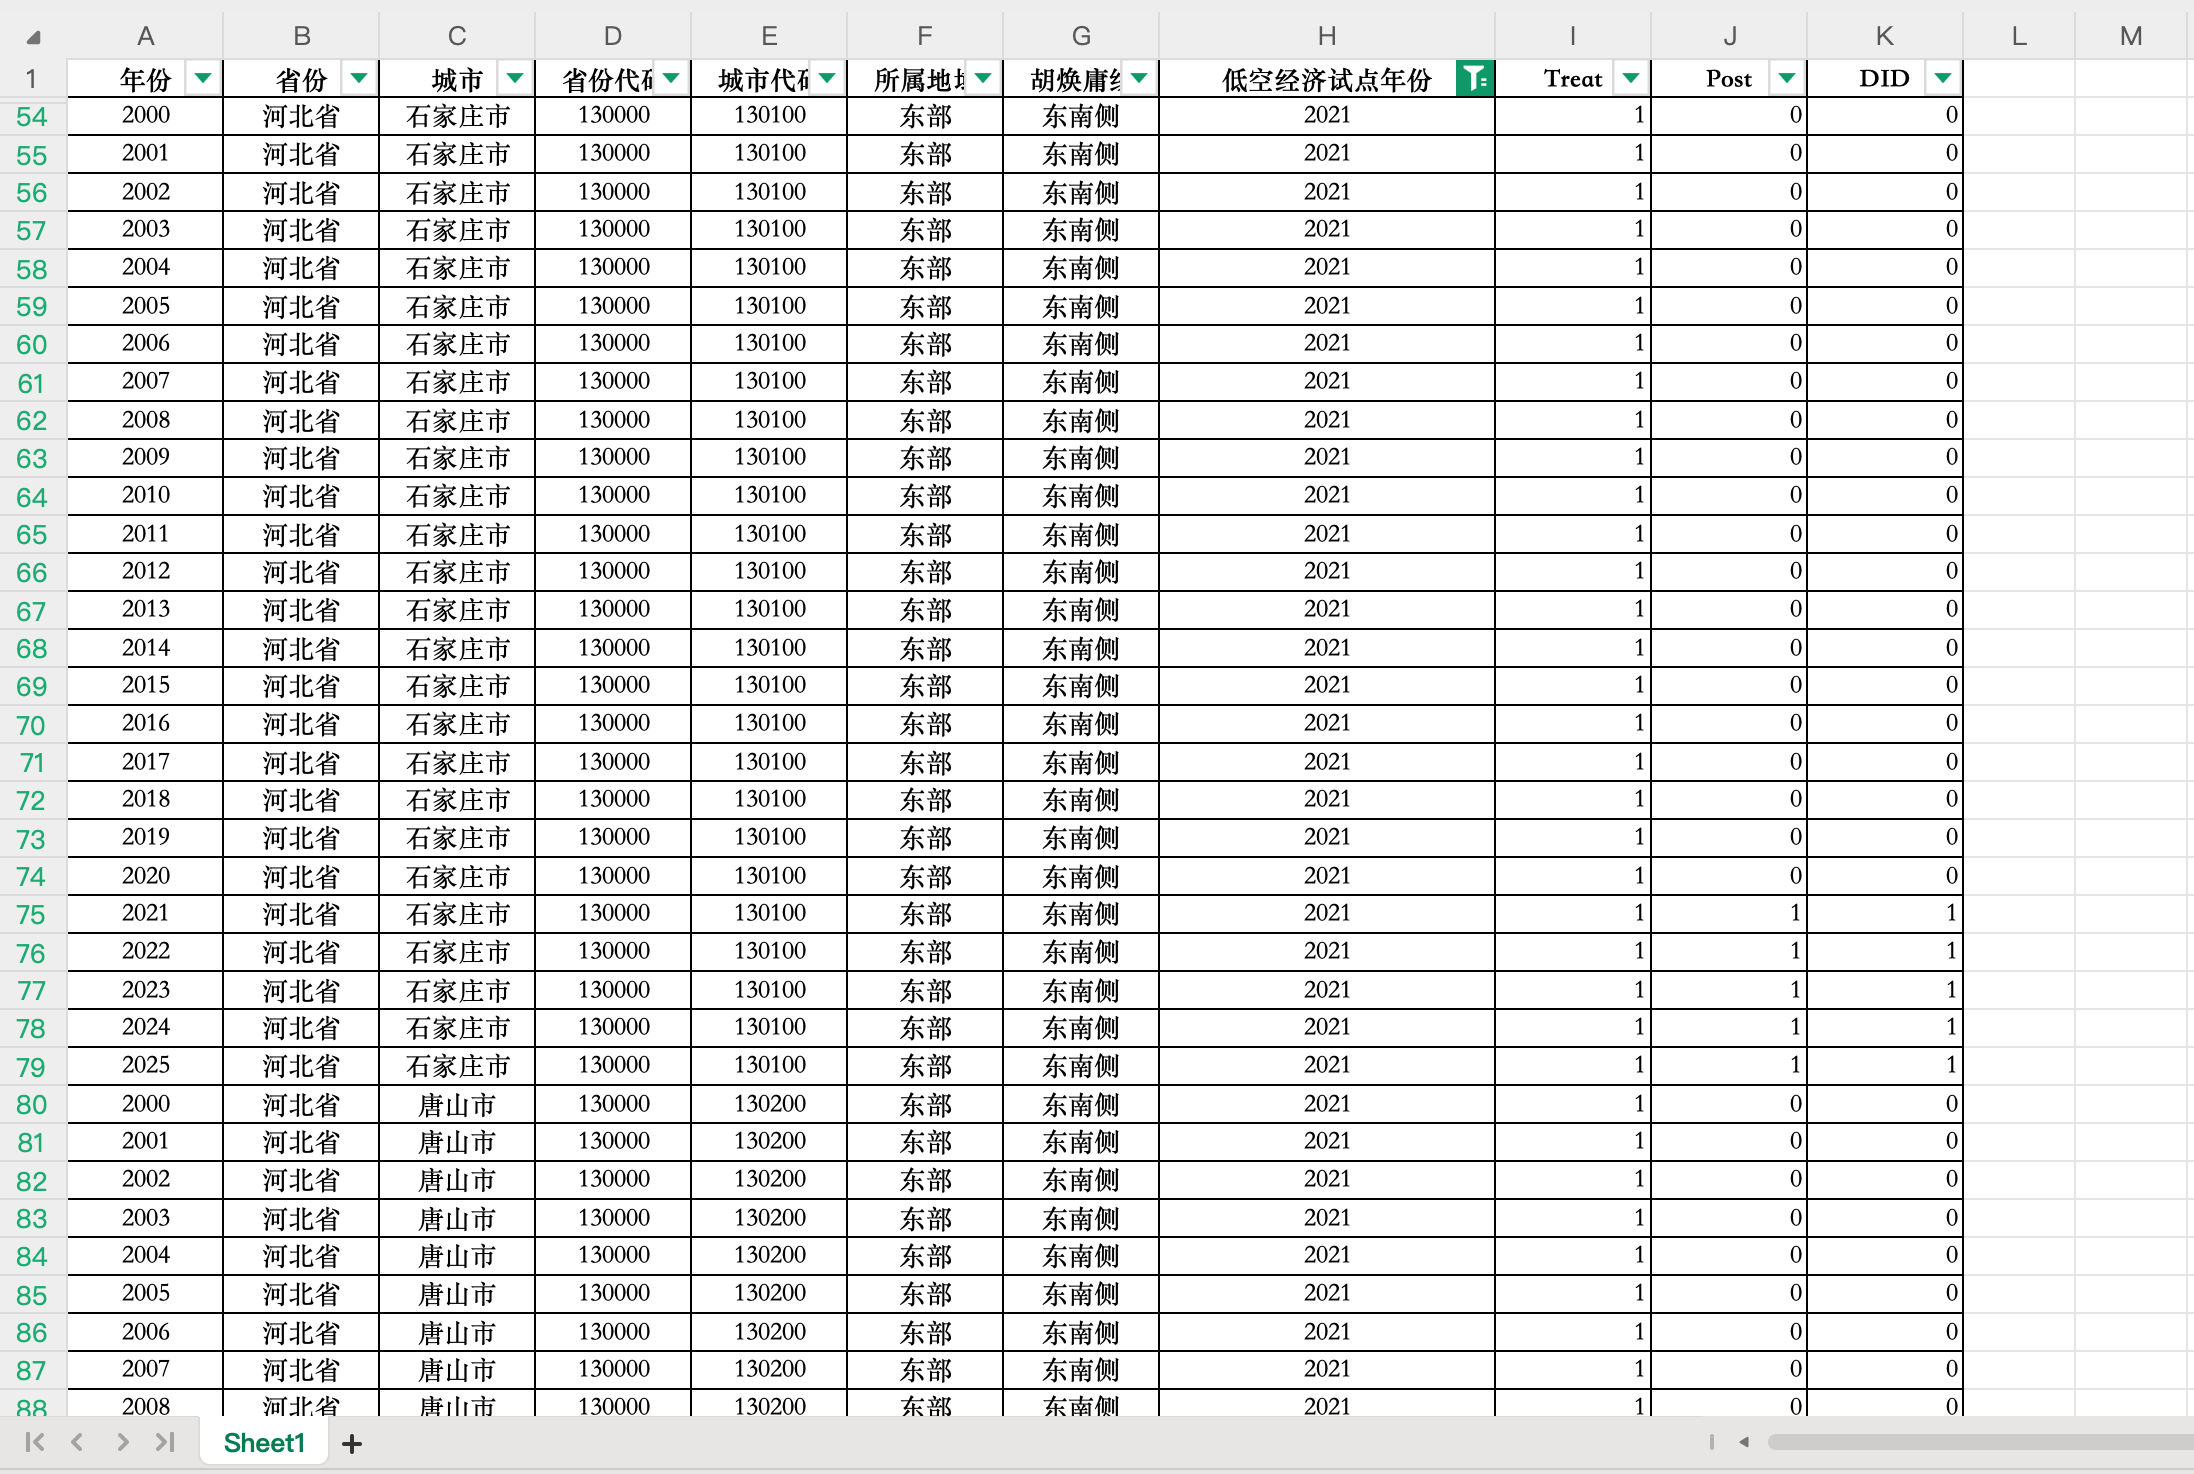
Task: Click the plus button to add new sheet
Action: pos(352,1443)
